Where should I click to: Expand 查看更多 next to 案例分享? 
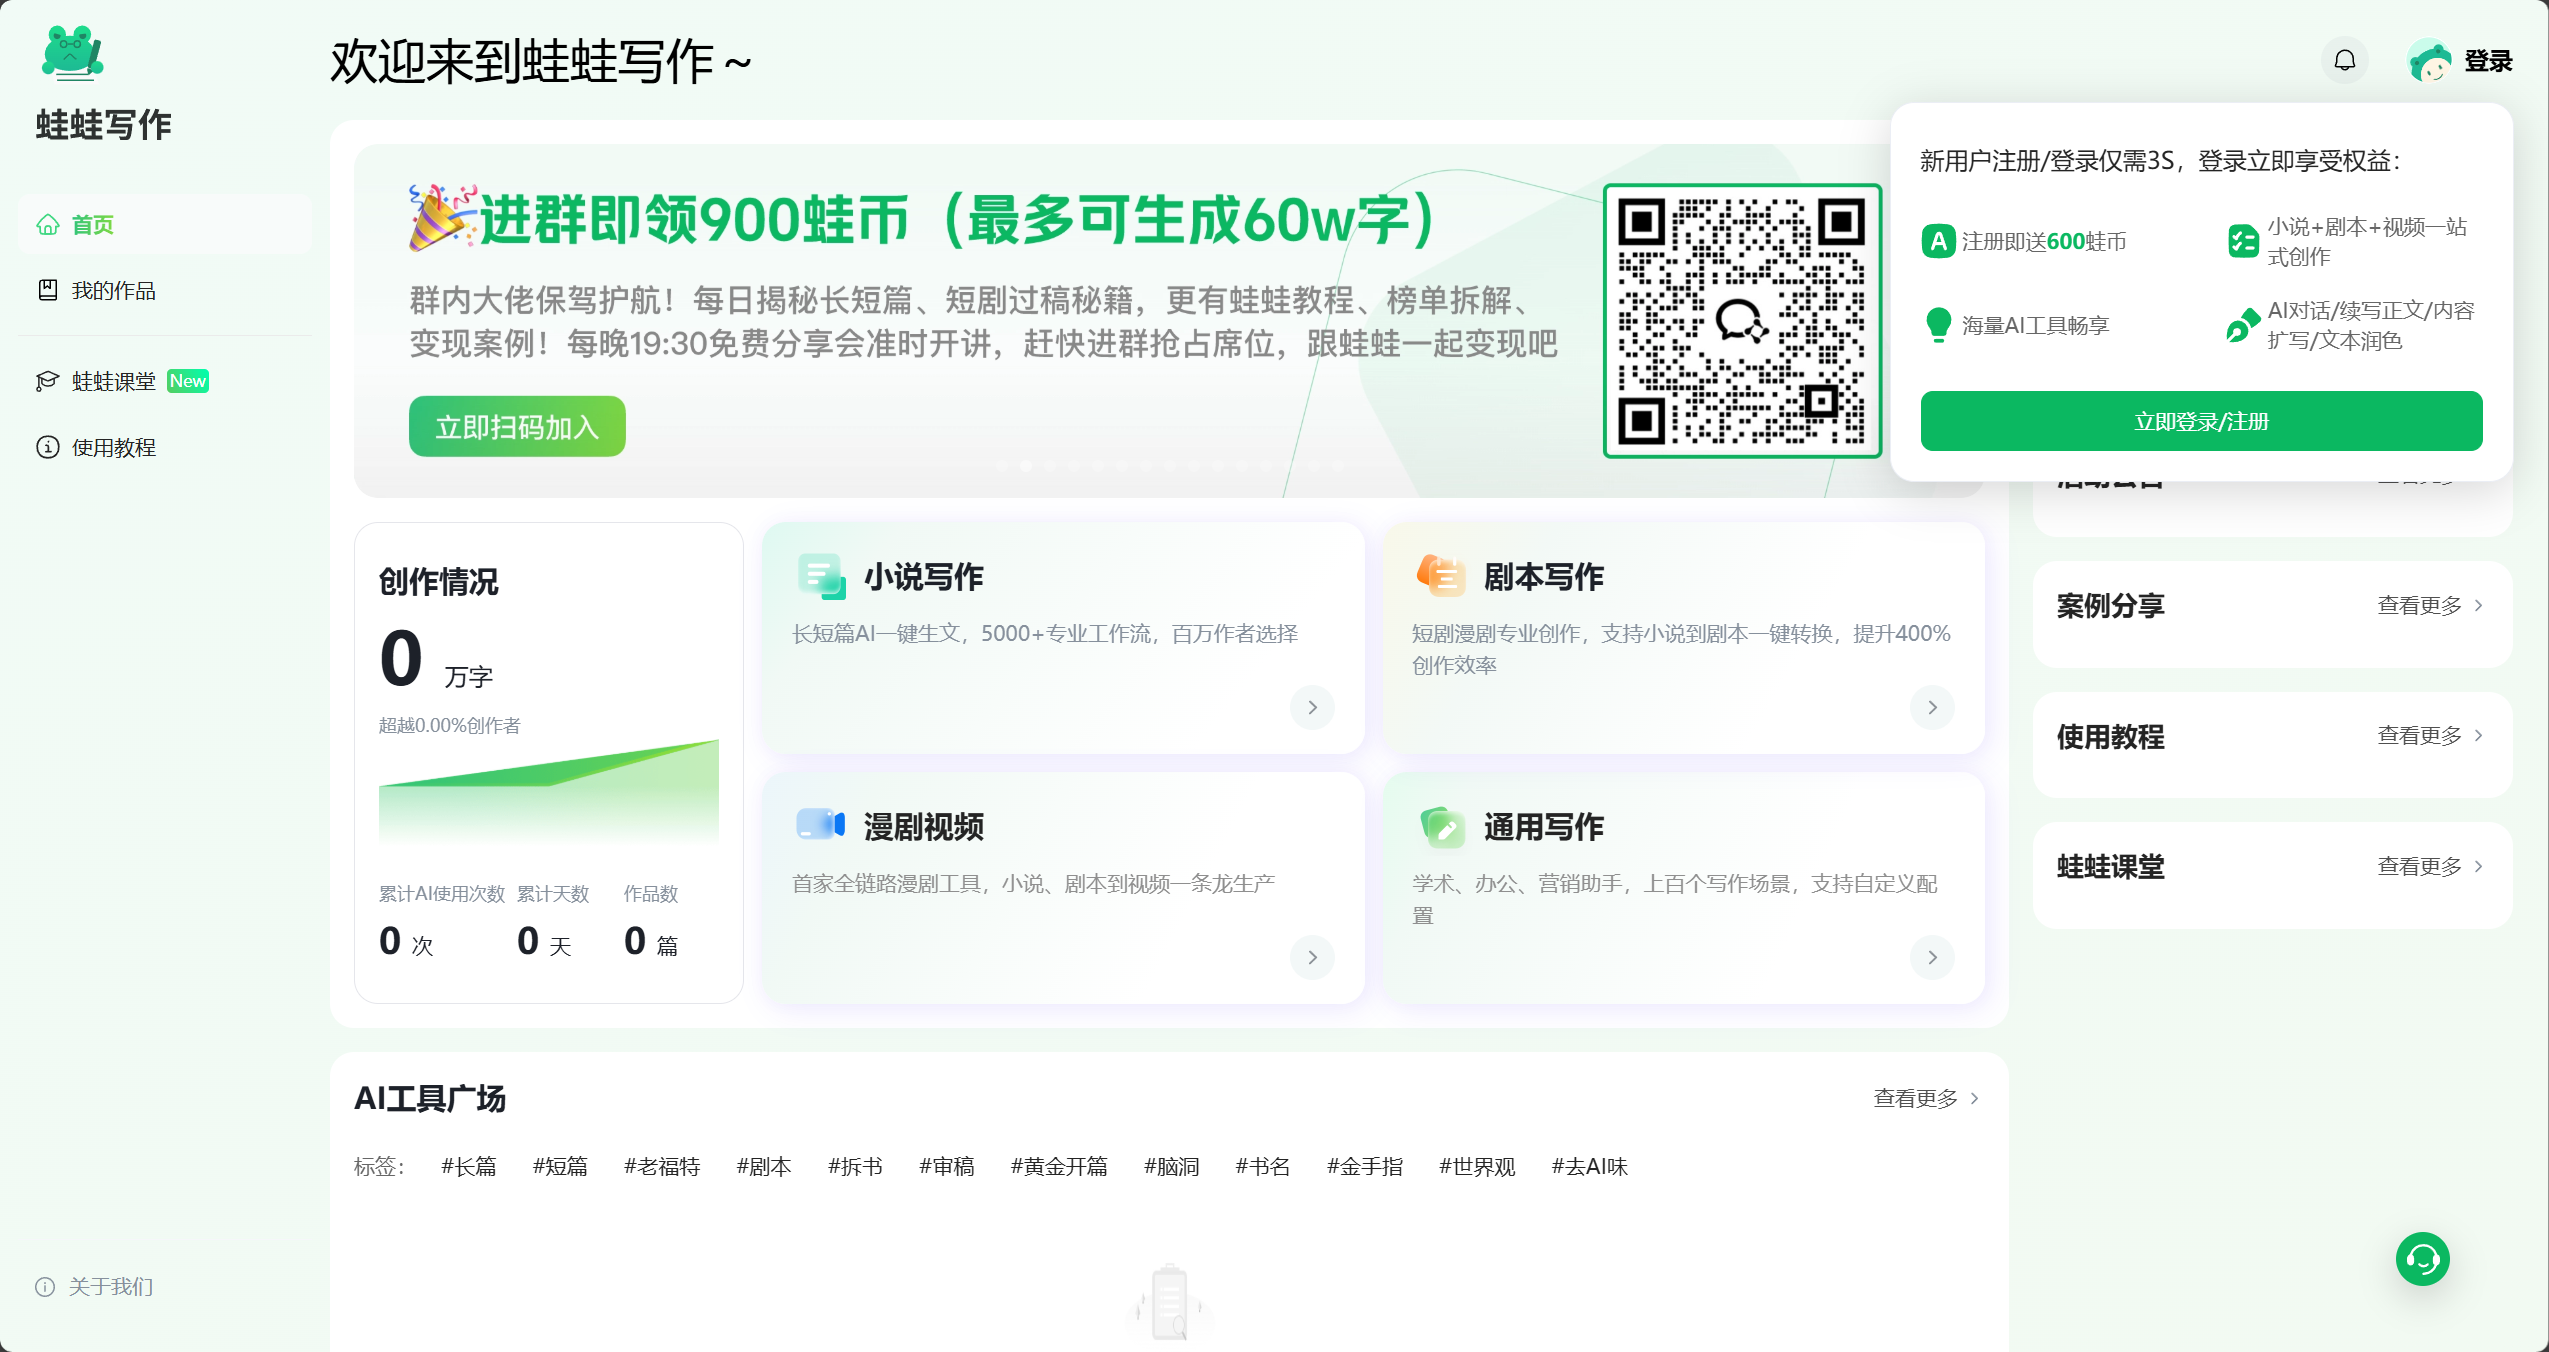coord(2427,604)
